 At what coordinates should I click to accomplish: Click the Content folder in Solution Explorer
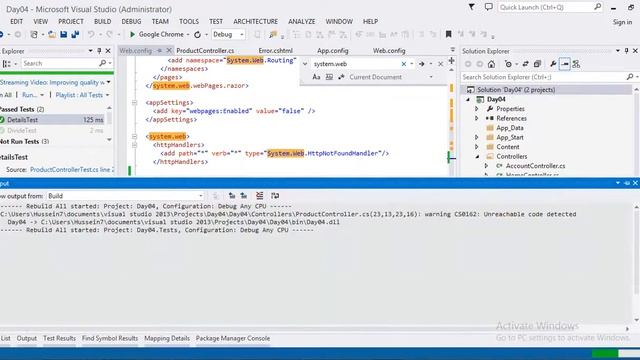[x=508, y=147]
